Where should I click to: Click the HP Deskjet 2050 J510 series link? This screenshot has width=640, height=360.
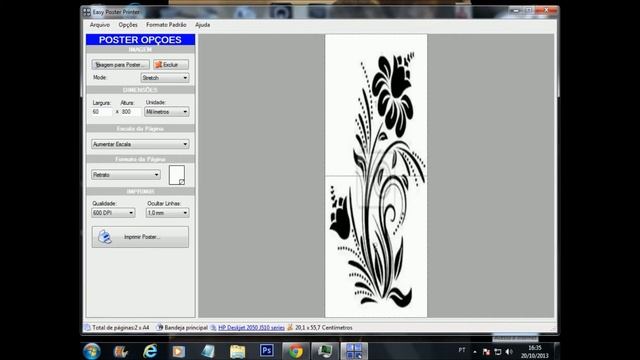[x=251, y=327]
